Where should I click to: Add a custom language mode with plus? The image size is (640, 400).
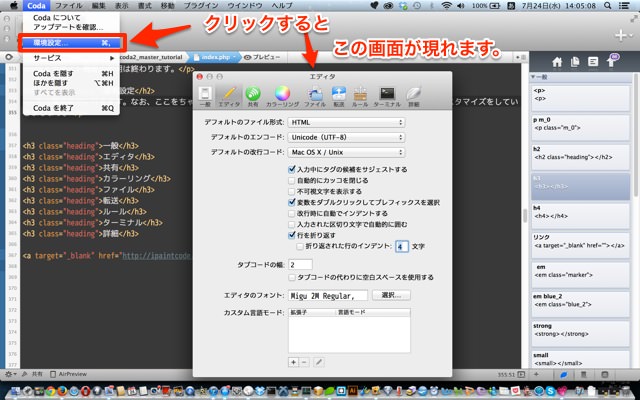(x=293, y=362)
